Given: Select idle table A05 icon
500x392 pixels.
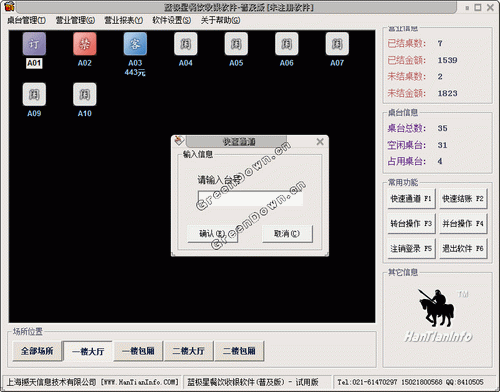Looking at the screenshot, I should click(236, 44).
